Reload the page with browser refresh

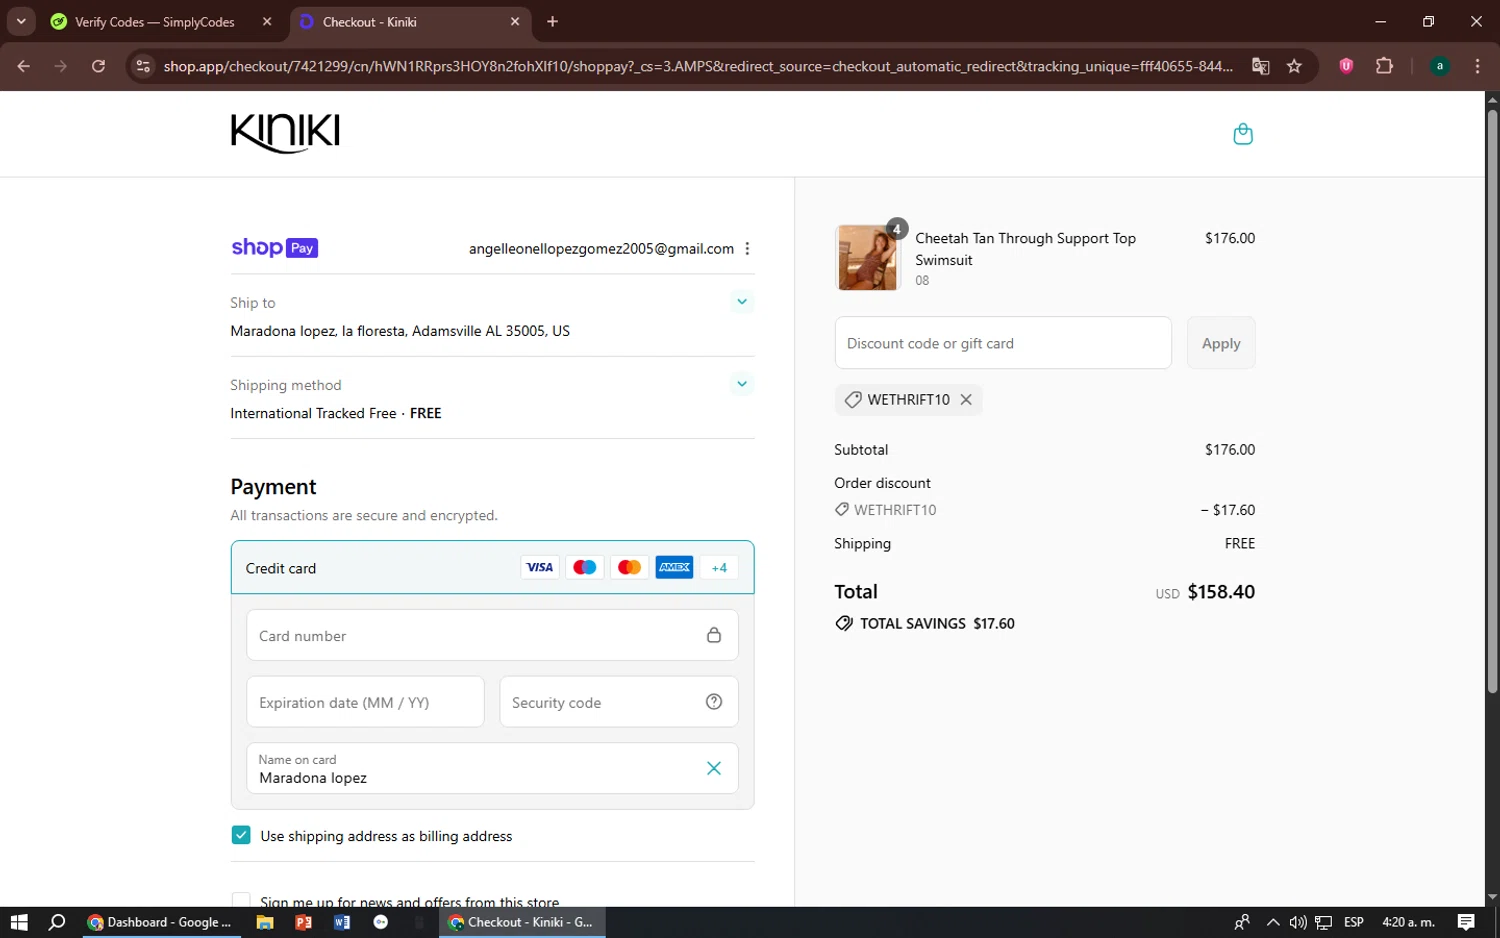tap(98, 66)
